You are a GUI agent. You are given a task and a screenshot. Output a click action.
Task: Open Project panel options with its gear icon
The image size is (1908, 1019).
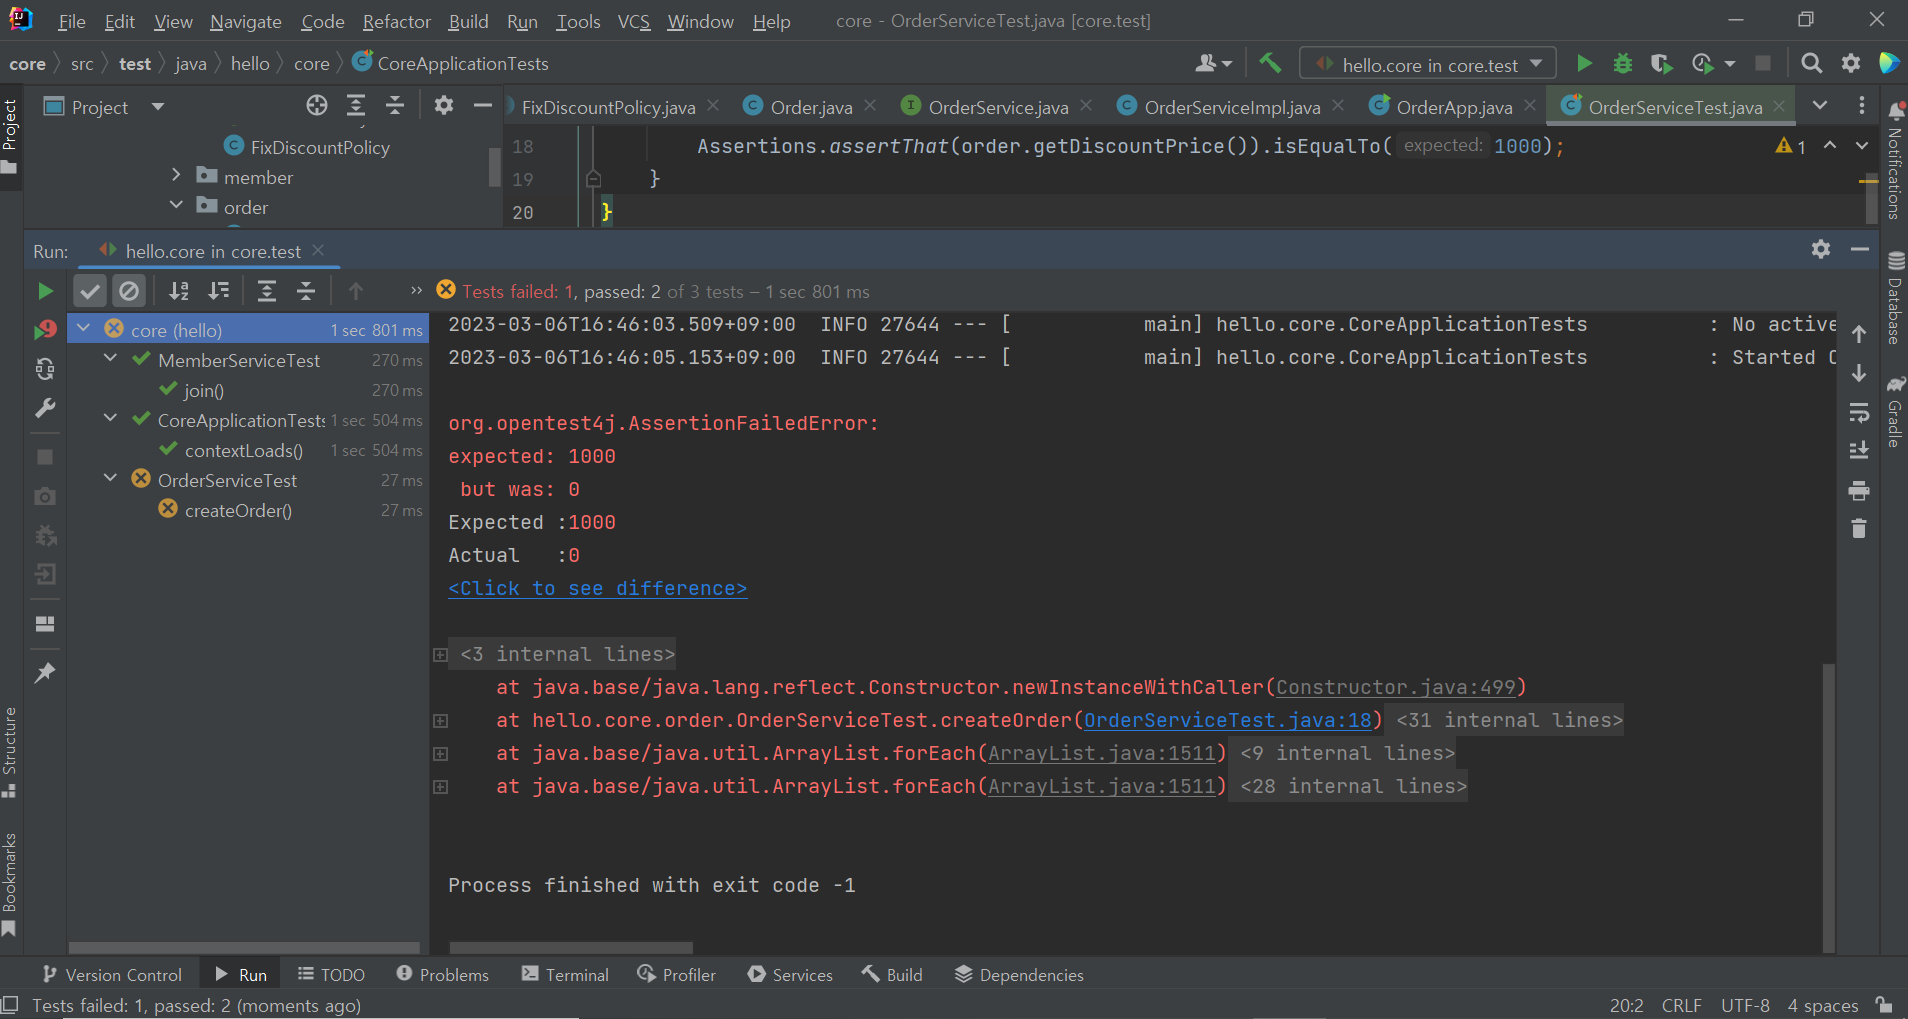click(444, 106)
